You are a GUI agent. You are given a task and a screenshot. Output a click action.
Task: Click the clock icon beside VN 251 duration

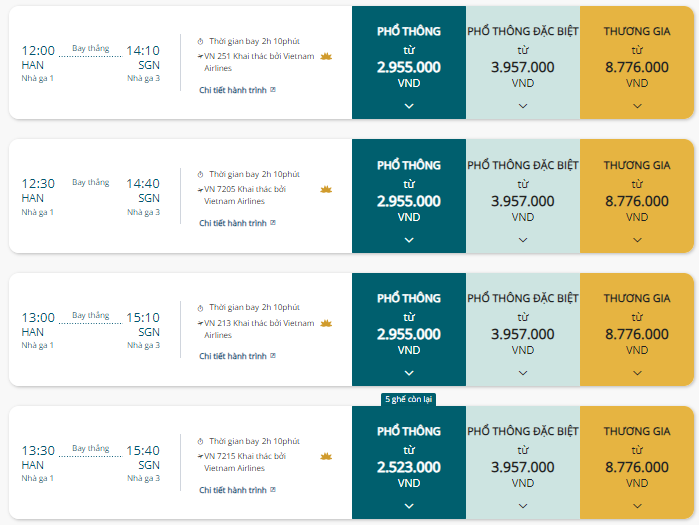tap(201, 41)
